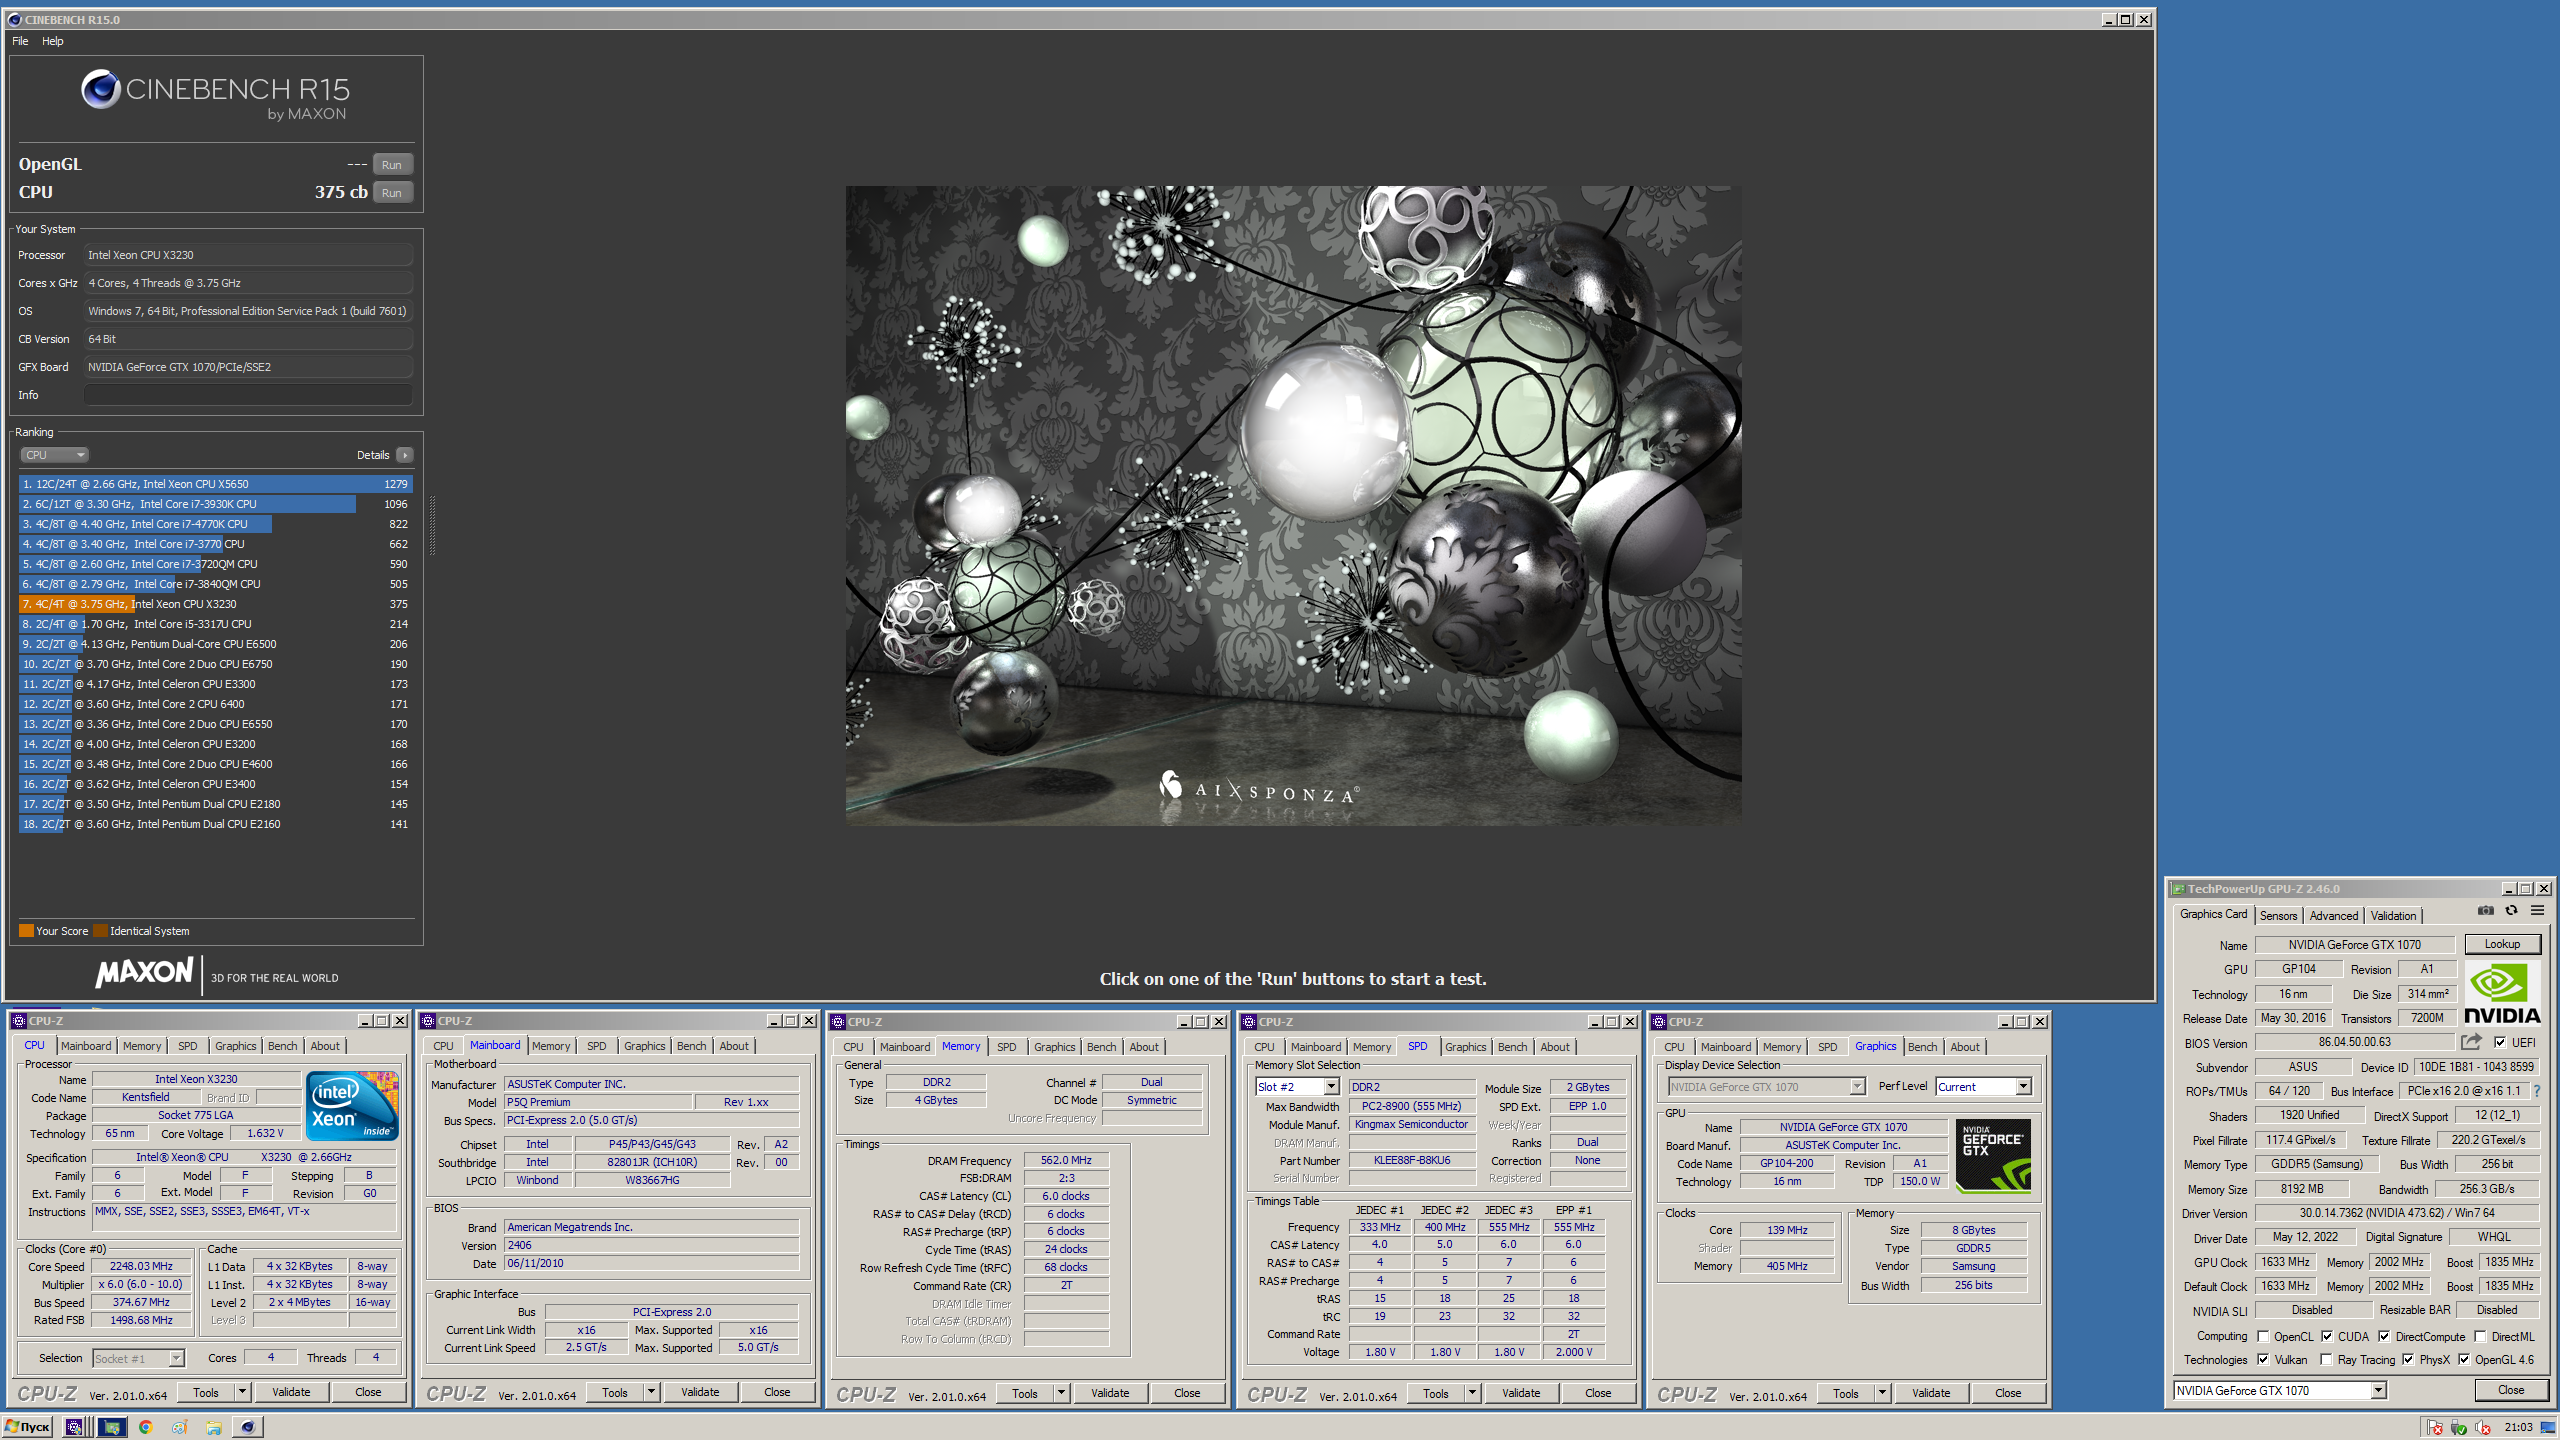2560x1440 pixels.
Task: Open the Ranking CPU dropdown in Cinebench
Action: 54,455
